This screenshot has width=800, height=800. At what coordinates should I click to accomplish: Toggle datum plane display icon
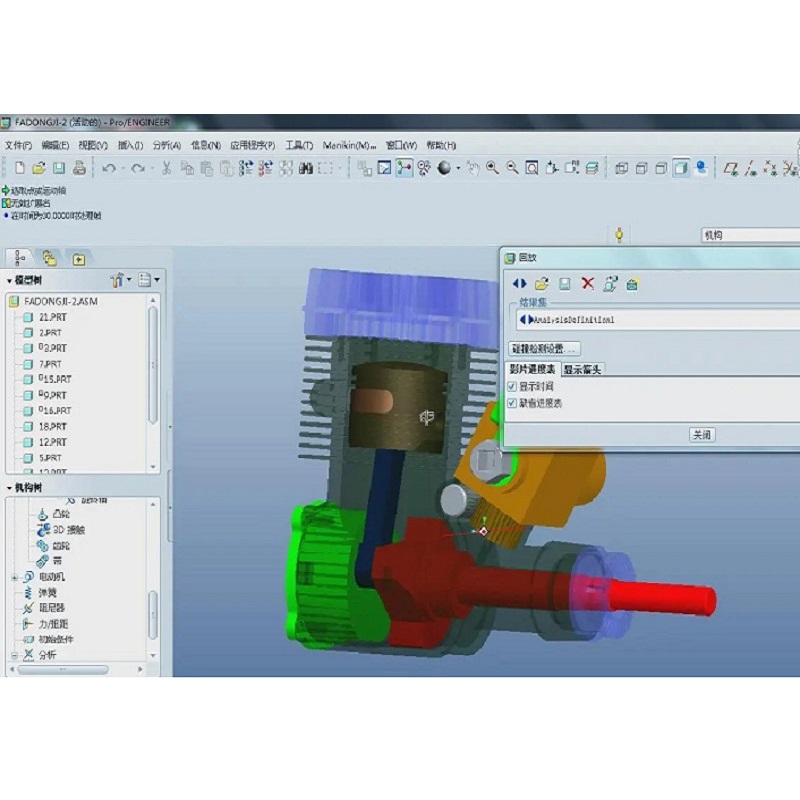coord(731,168)
